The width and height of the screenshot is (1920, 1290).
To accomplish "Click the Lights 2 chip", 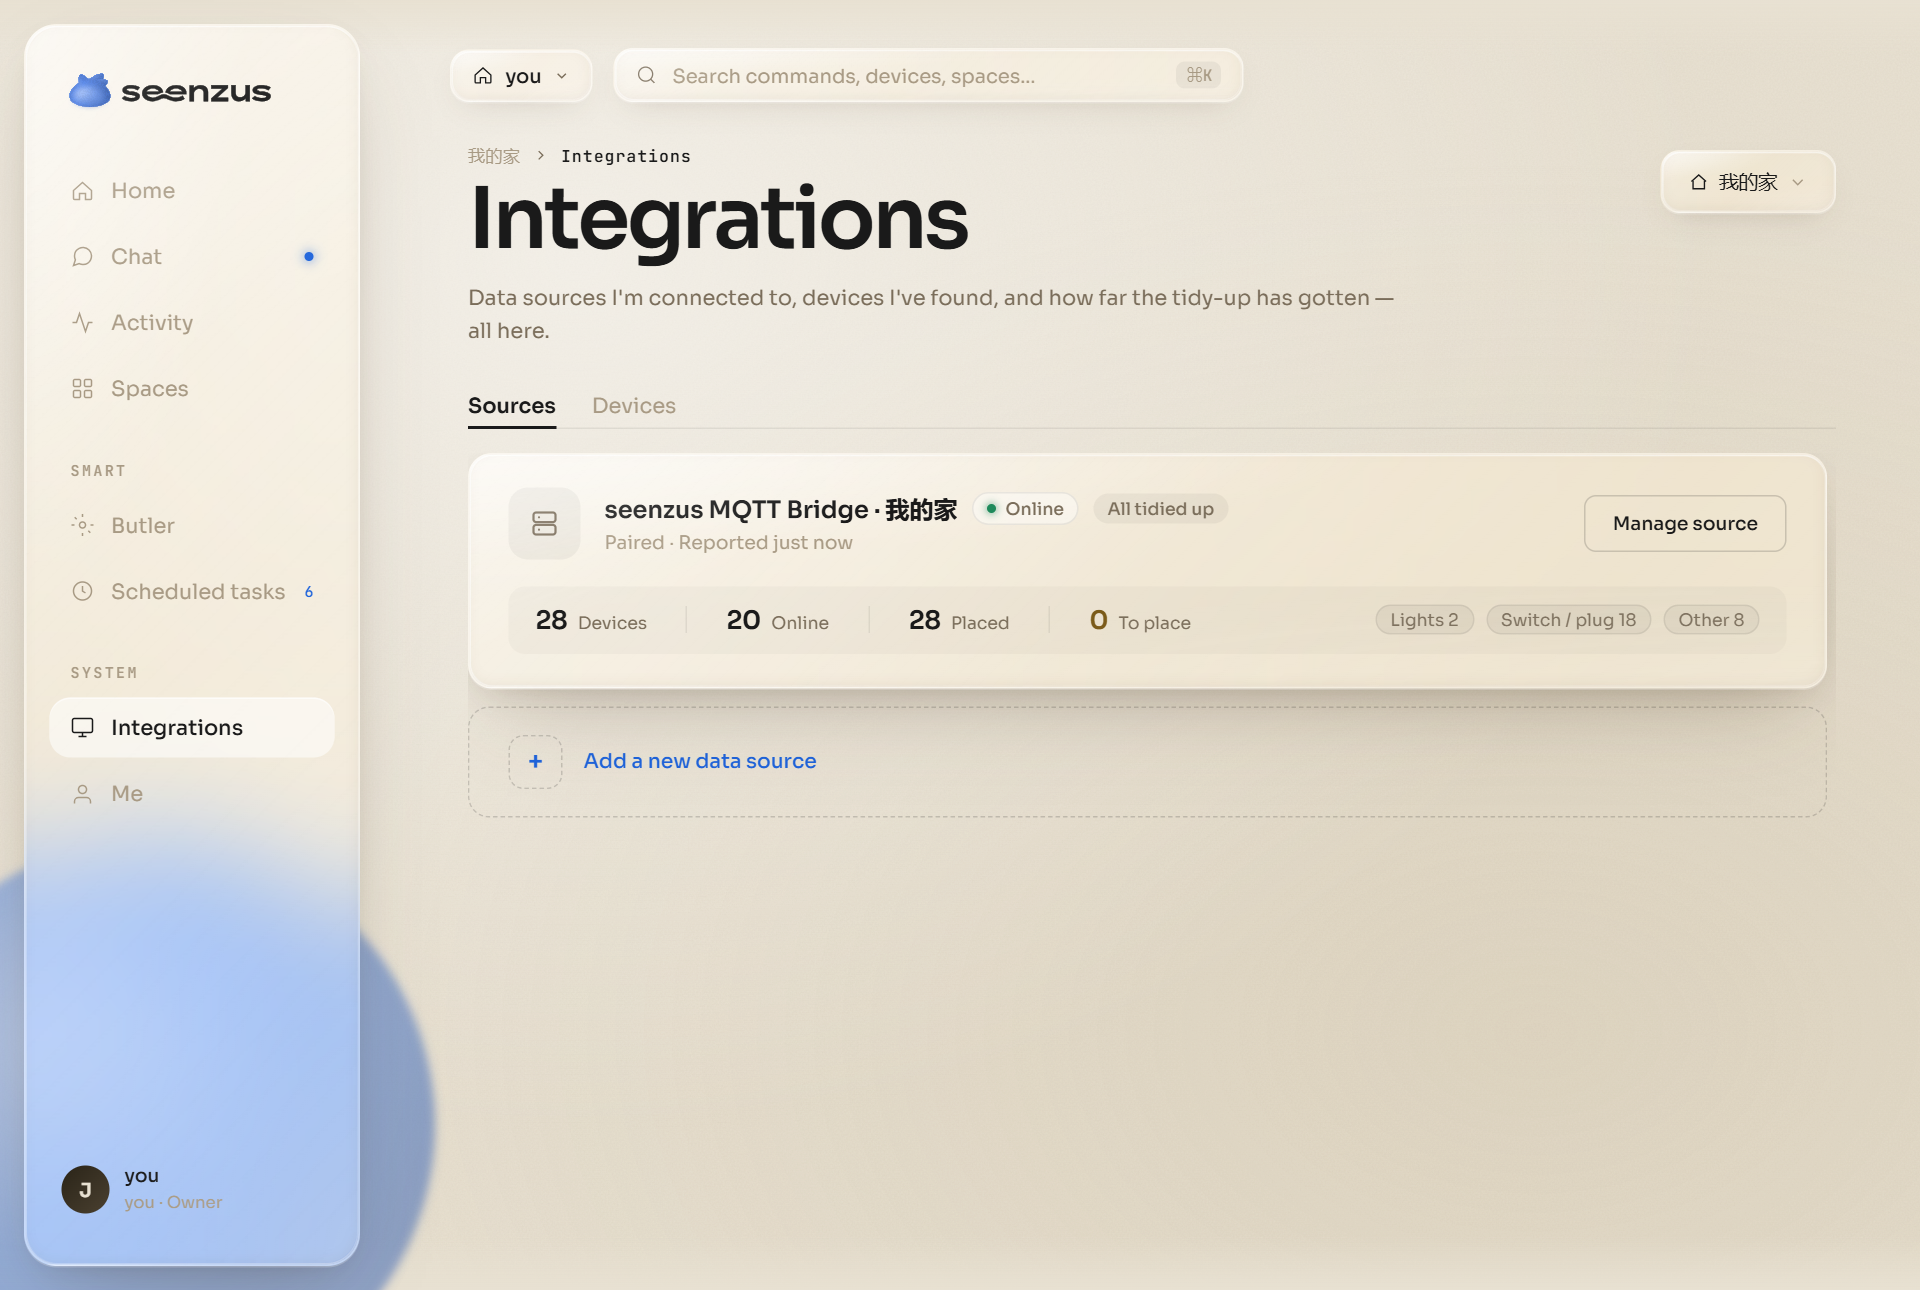I will (x=1424, y=620).
